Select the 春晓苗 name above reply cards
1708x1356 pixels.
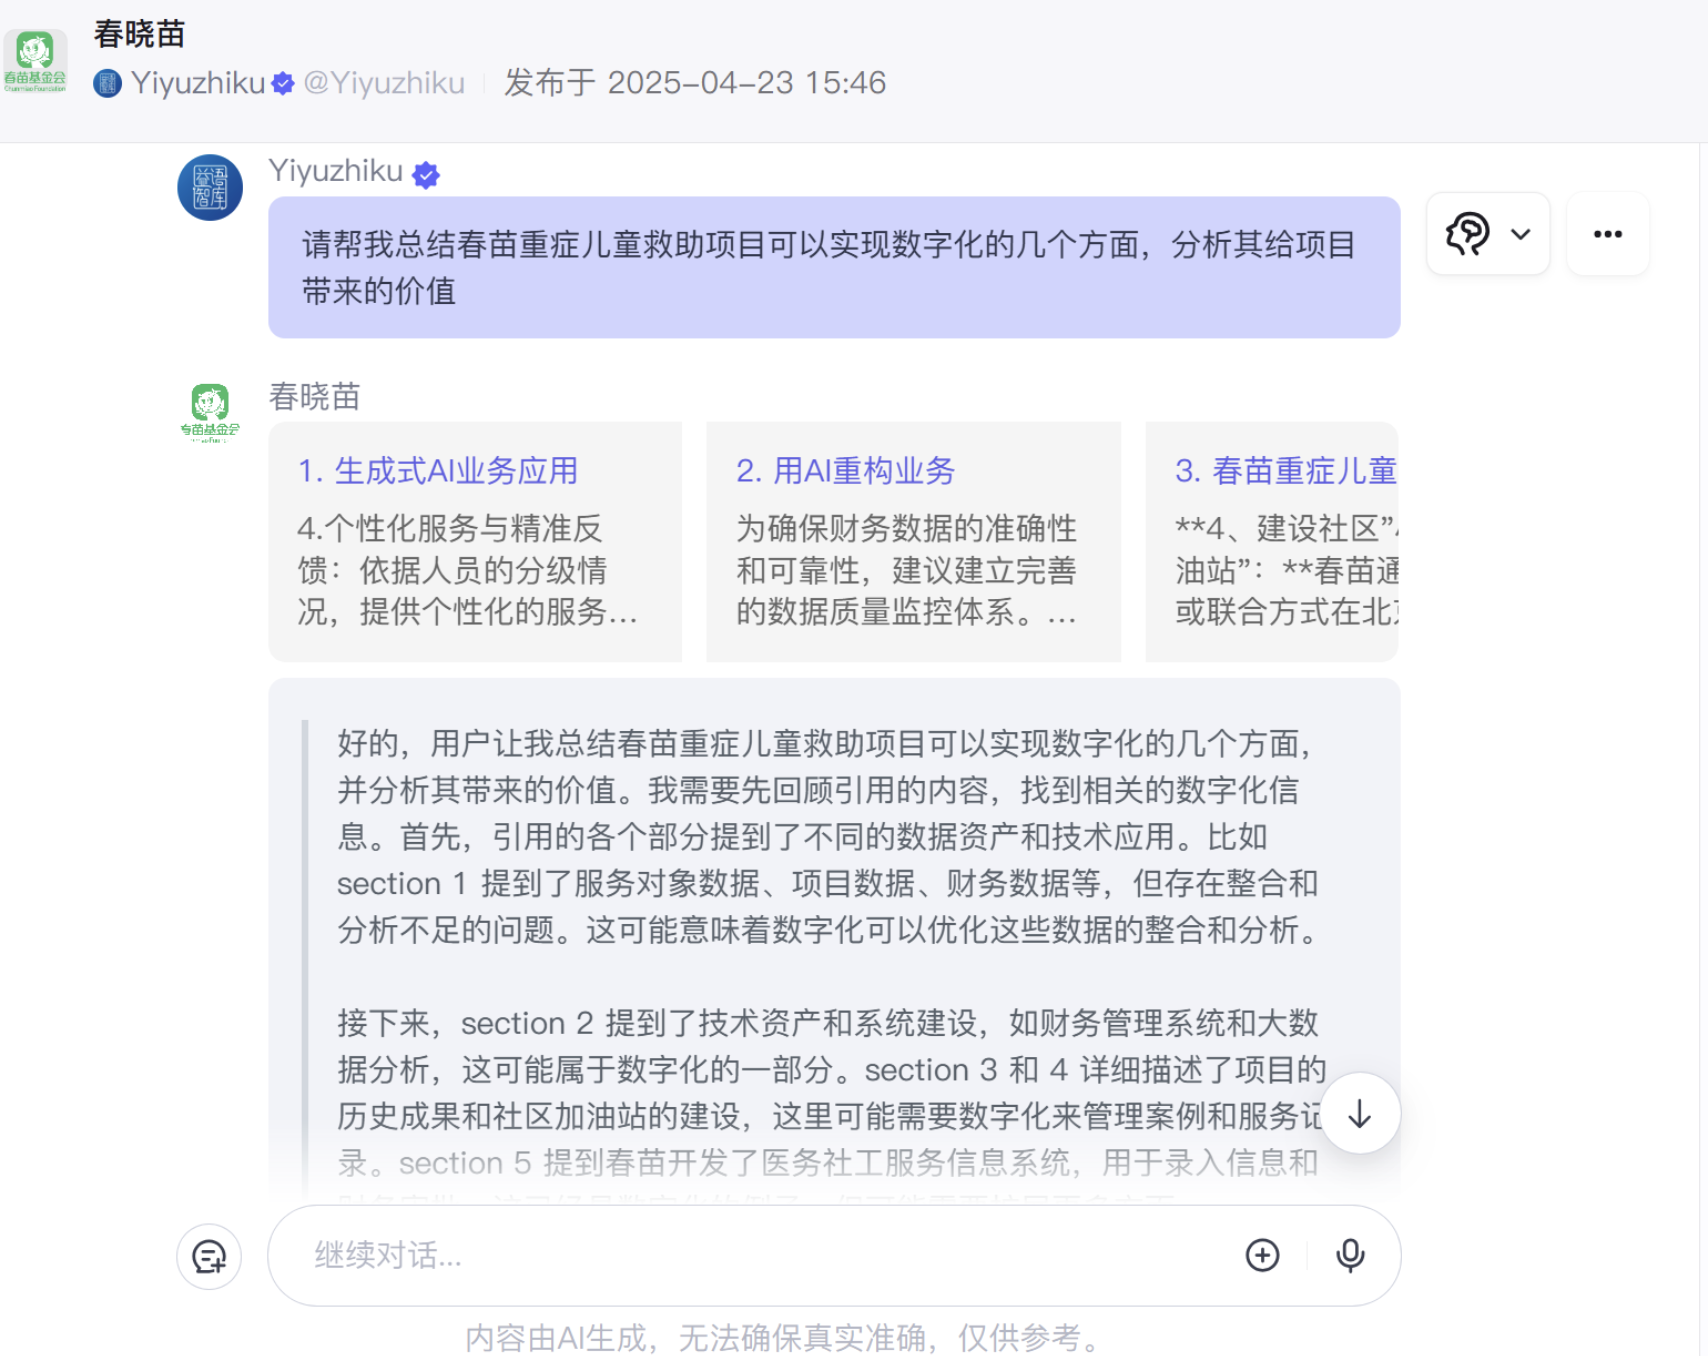tap(315, 397)
